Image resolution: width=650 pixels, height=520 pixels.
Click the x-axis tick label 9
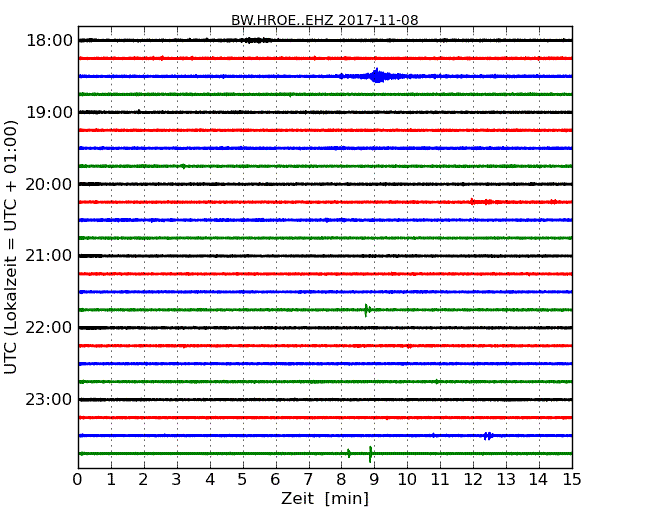(374, 480)
